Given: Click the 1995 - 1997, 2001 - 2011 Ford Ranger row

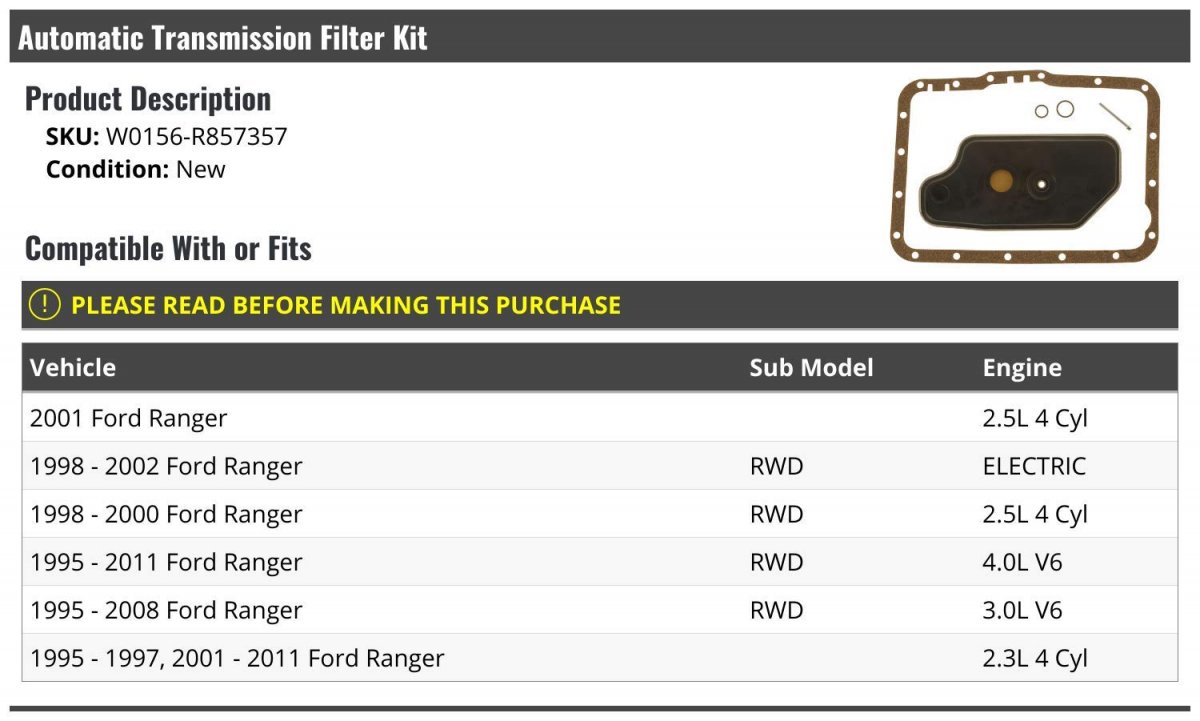Looking at the screenshot, I should click(600, 658).
